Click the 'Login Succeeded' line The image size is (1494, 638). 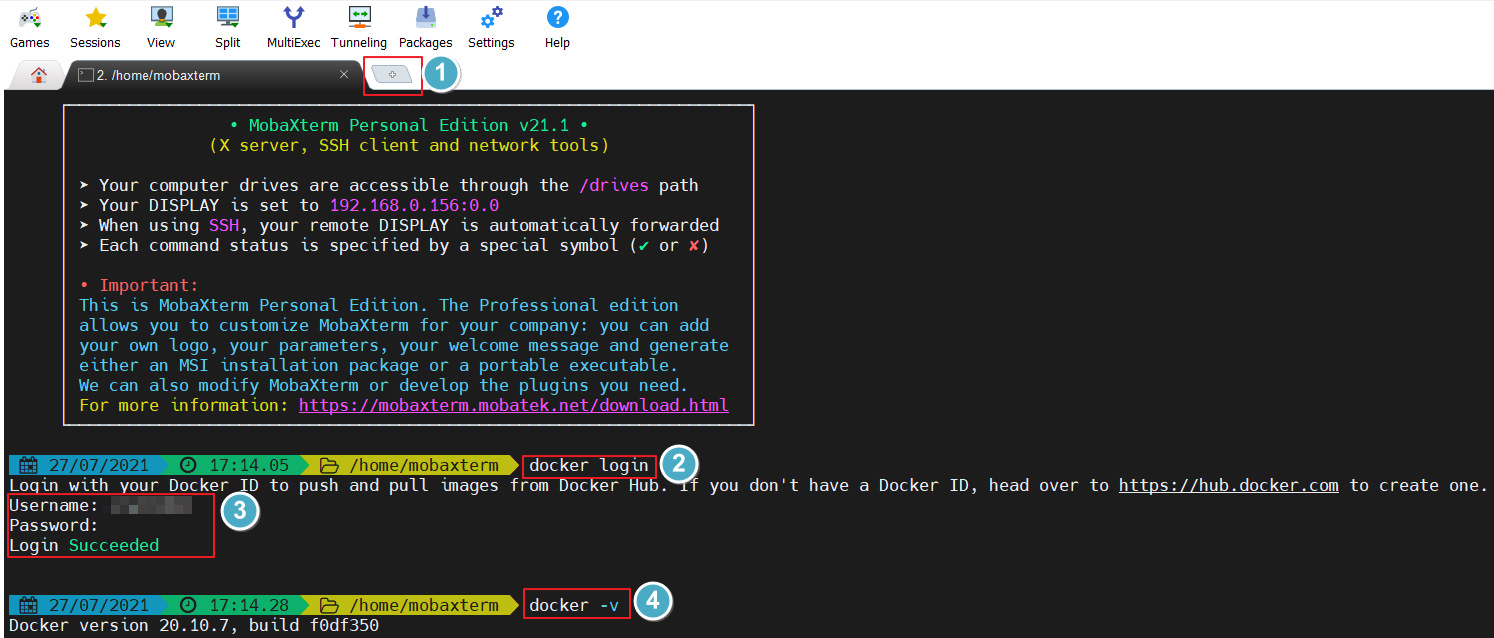pyautogui.click(x=84, y=546)
